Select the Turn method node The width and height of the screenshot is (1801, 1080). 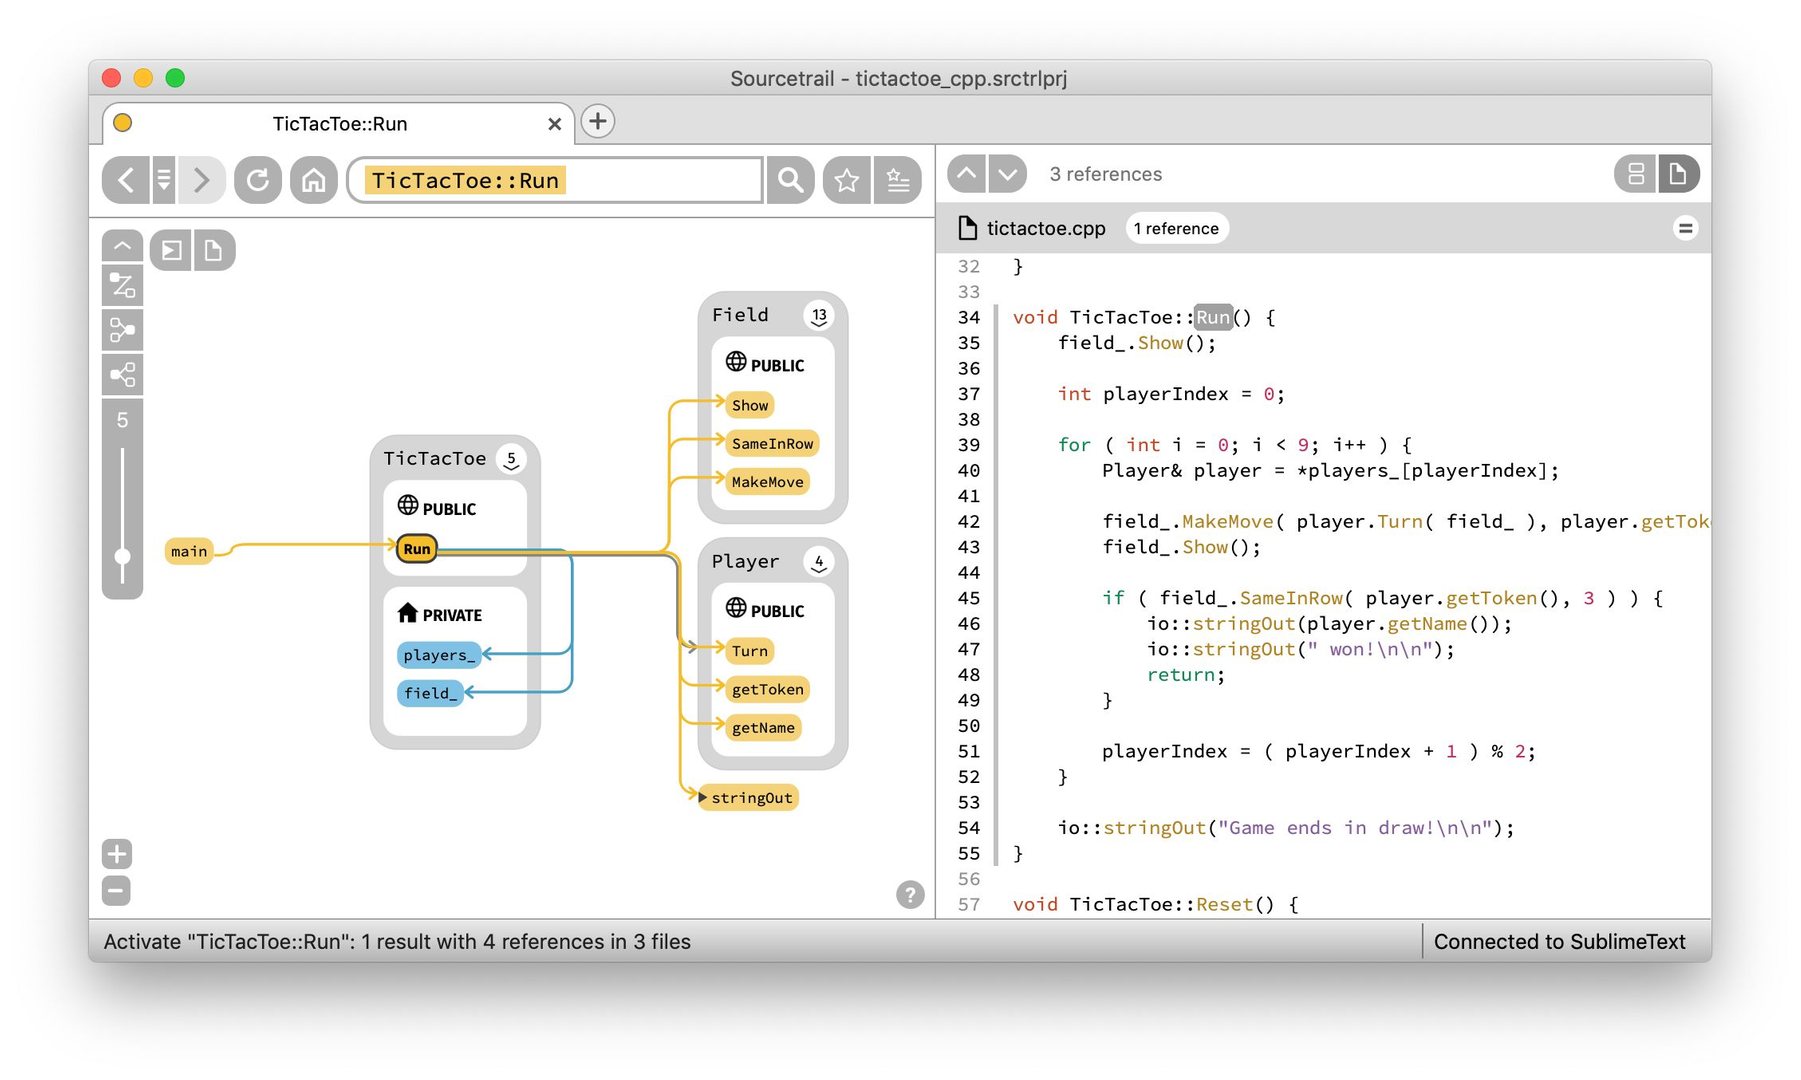tap(750, 651)
